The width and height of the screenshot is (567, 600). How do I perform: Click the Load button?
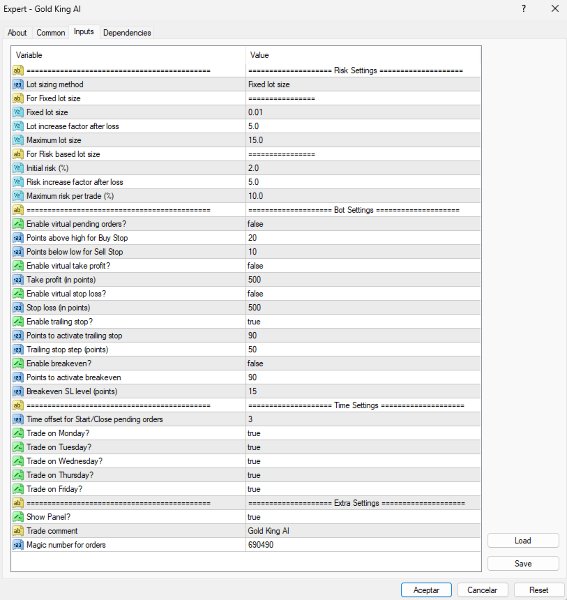pyautogui.click(x=523, y=540)
